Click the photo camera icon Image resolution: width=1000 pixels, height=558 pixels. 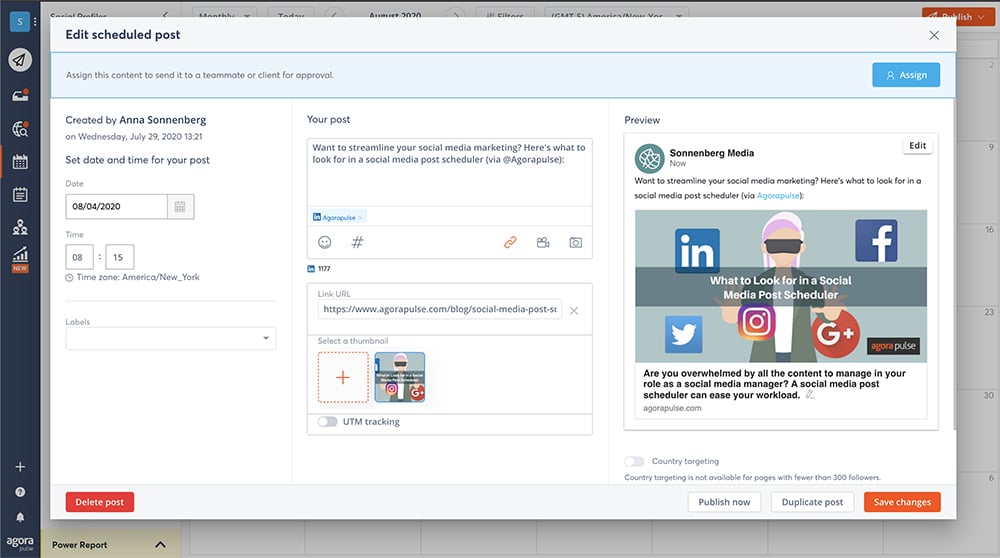point(575,242)
